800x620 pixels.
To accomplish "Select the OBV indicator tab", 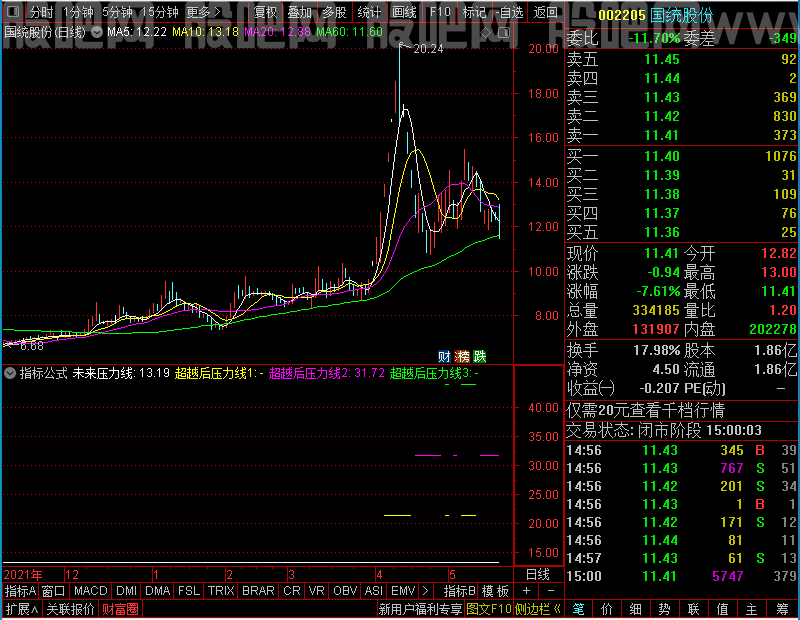I will coord(345,591).
